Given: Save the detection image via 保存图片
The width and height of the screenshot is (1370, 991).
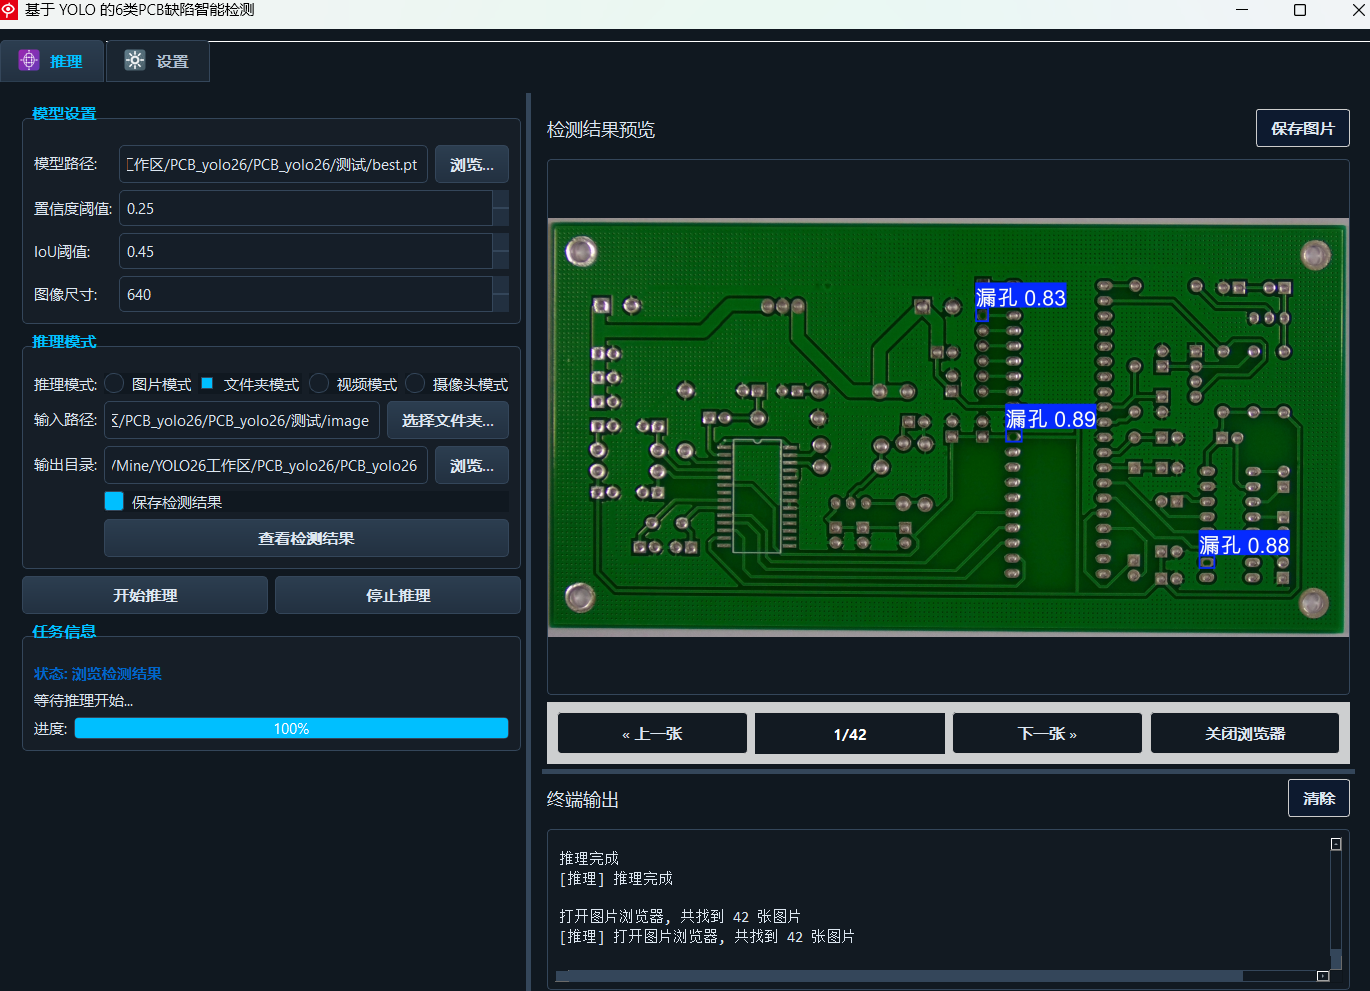Looking at the screenshot, I should pos(1303,128).
